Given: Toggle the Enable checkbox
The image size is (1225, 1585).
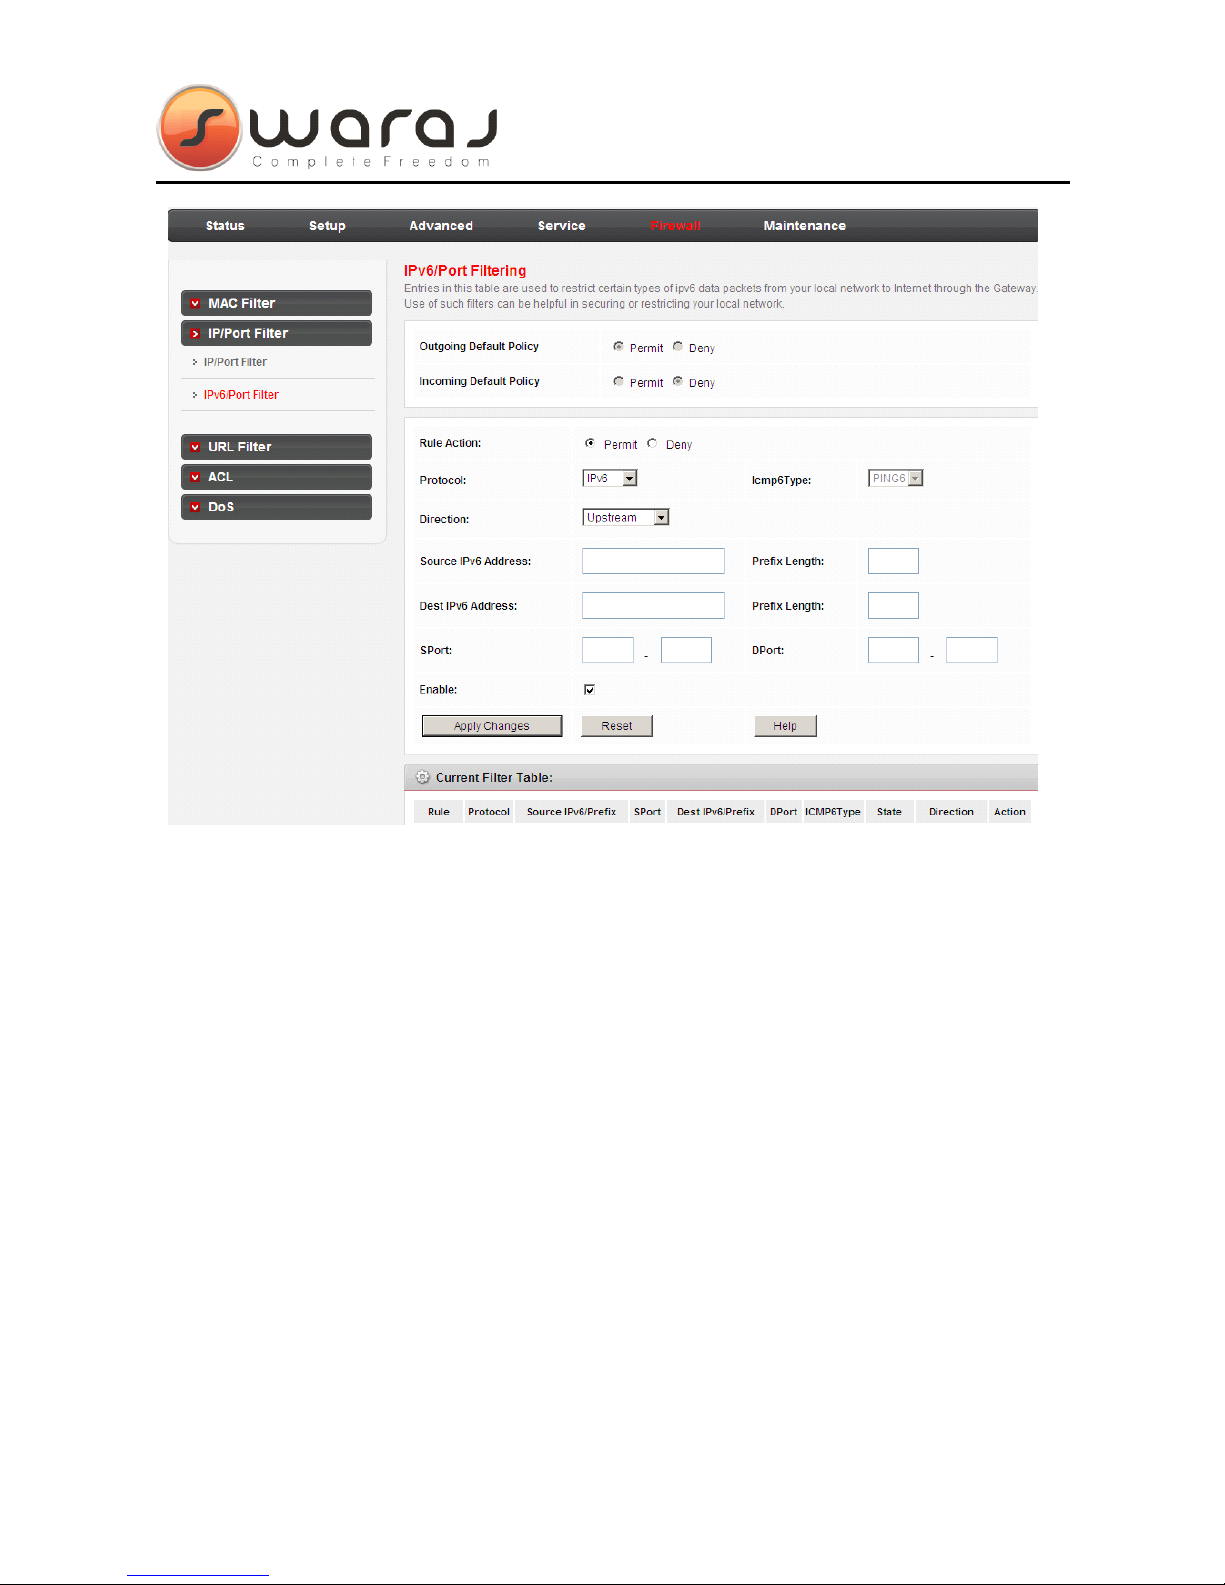Looking at the screenshot, I should click(x=589, y=689).
